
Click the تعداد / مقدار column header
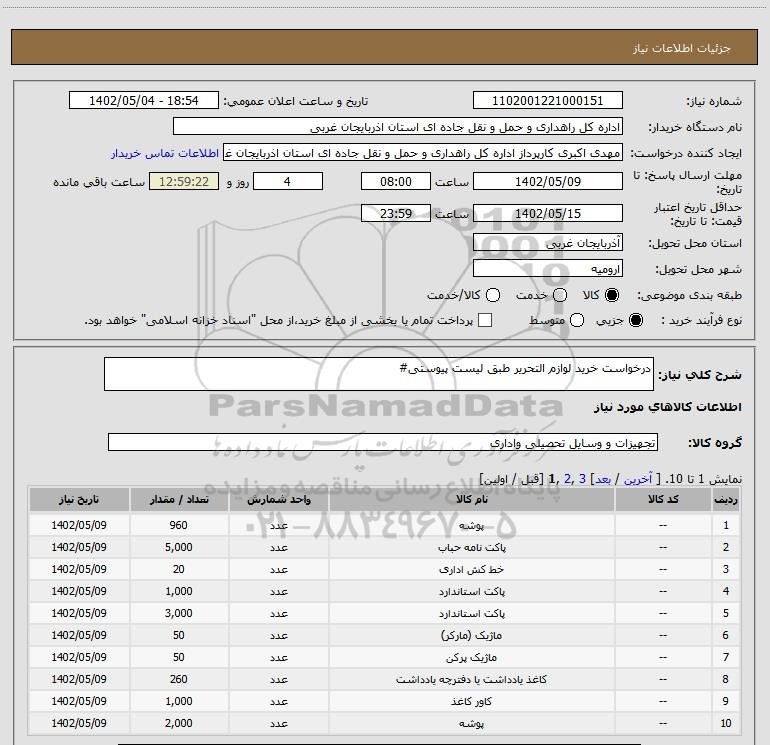point(179,499)
